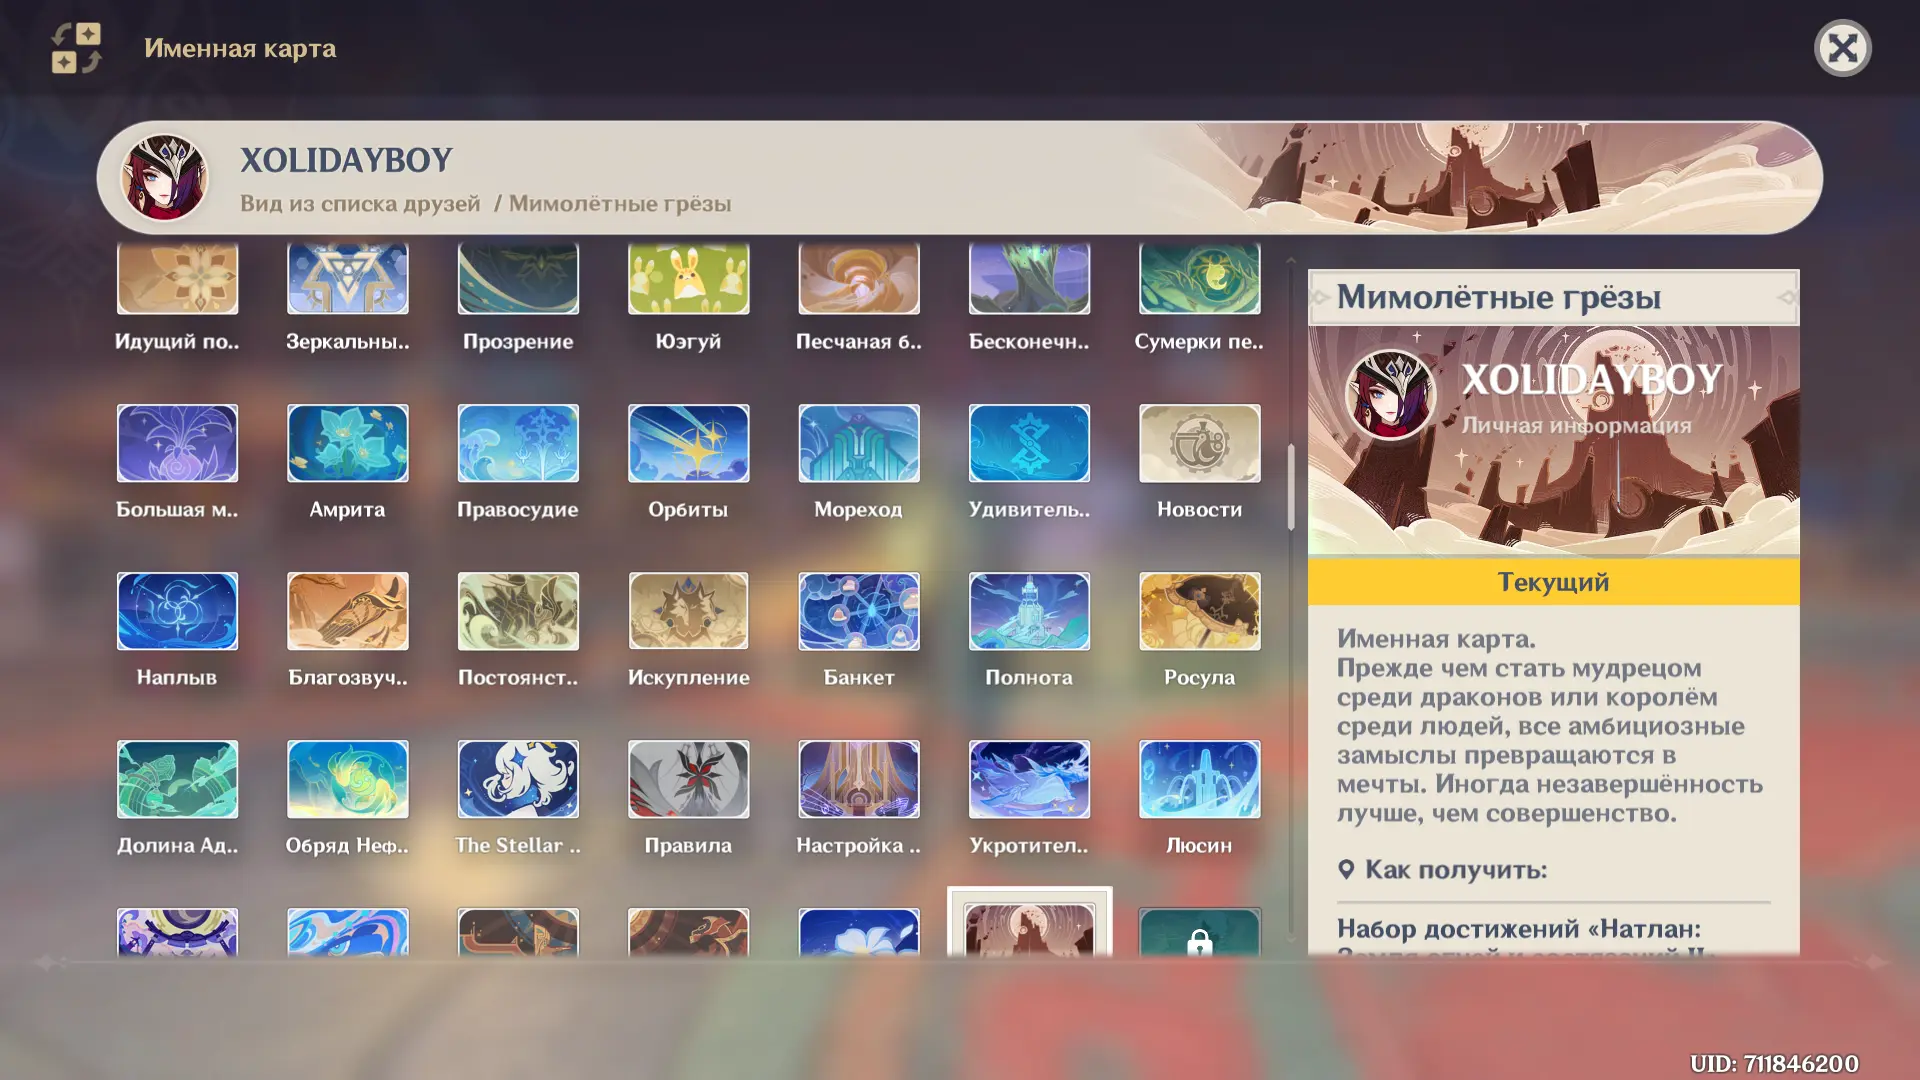Pick the Юэгуй rabbit namecard
Viewport: 1920px width, 1080px height.
[688, 279]
